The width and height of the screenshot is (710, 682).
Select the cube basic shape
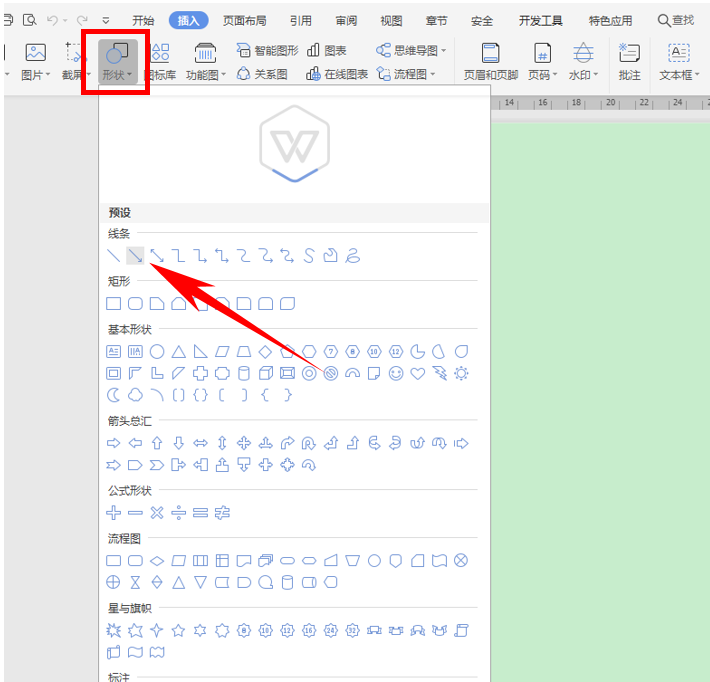(265, 373)
